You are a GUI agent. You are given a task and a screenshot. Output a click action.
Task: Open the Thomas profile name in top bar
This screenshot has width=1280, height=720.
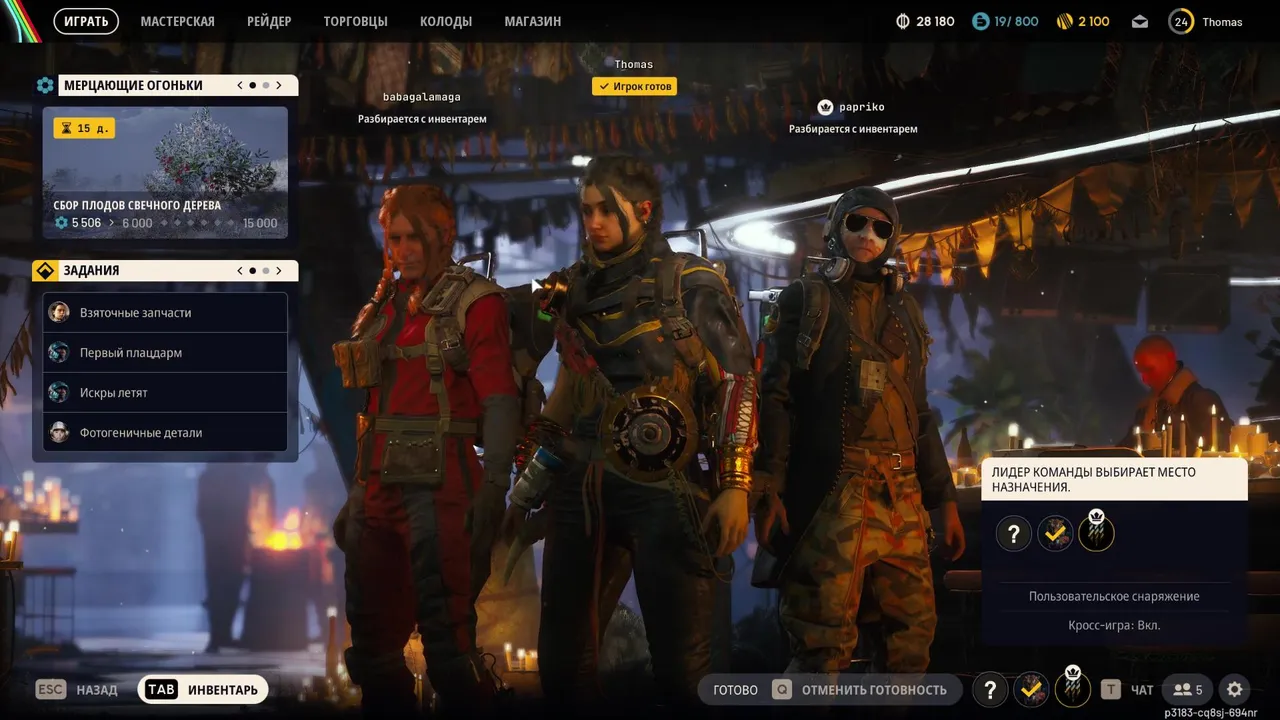click(x=1222, y=22)
